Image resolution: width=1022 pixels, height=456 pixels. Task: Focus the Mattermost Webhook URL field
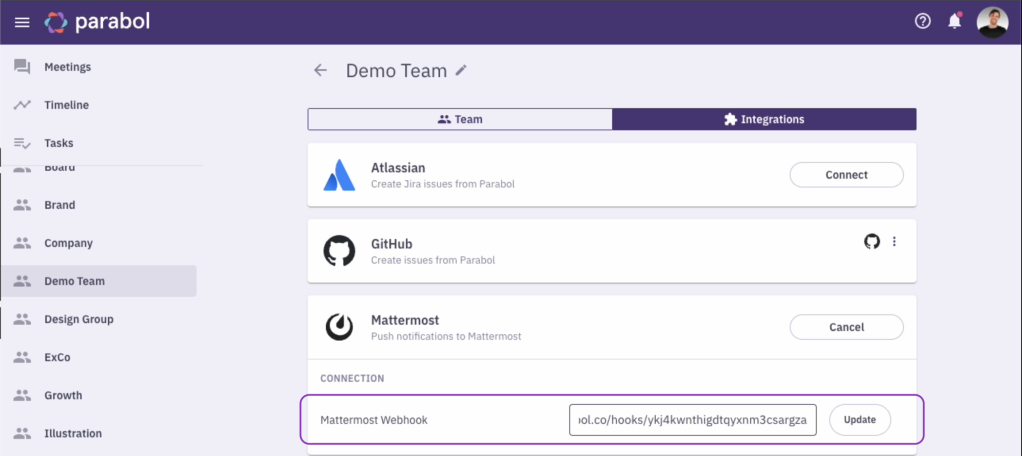pyautogui.click(x=692, y=420)
